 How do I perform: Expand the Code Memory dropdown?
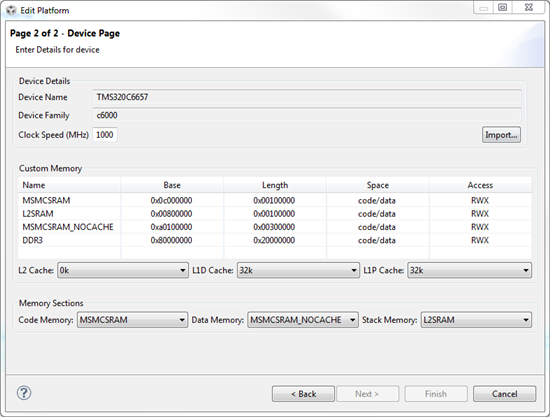coord(132,320)
